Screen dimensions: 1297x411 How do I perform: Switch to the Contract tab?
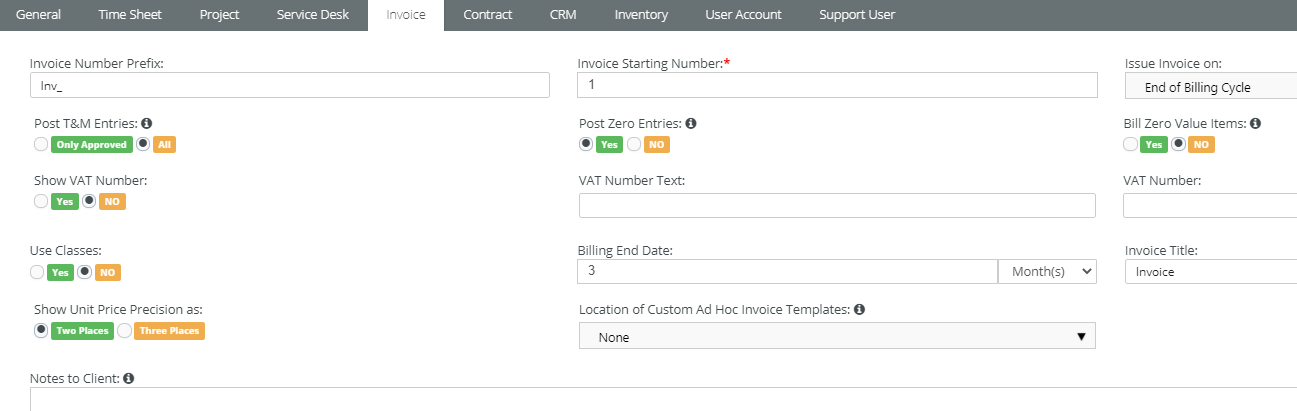pos(488,15)
